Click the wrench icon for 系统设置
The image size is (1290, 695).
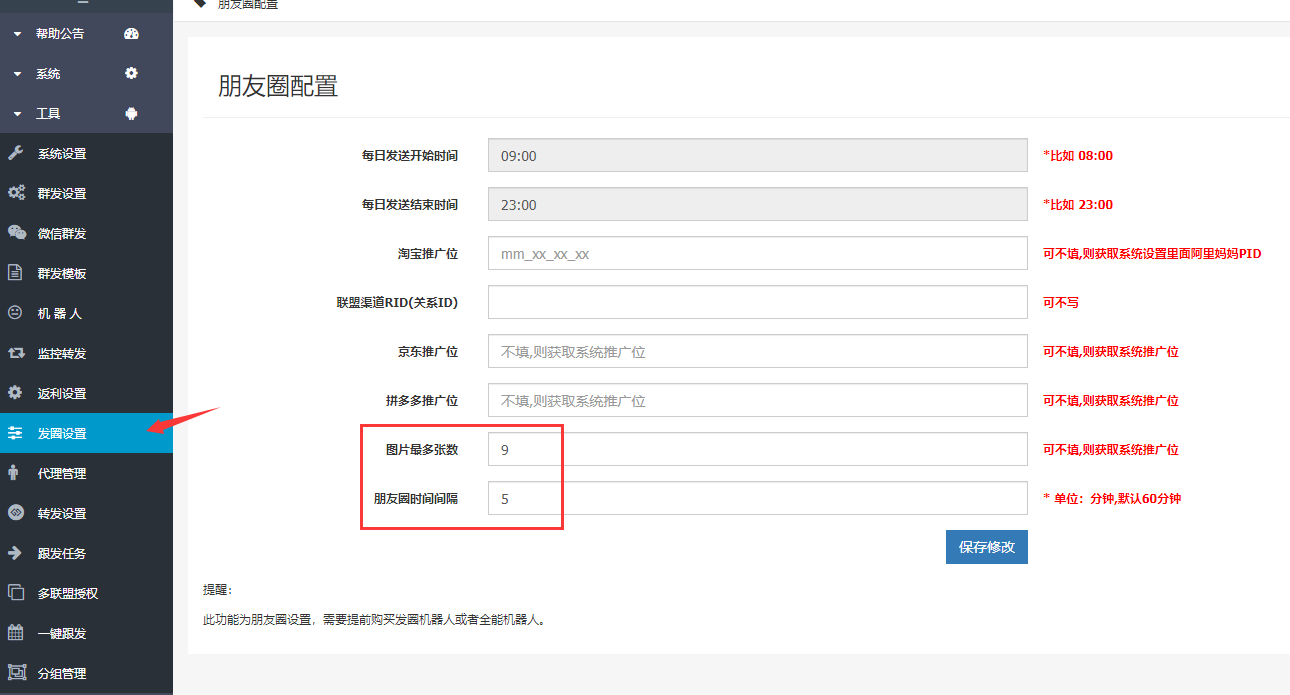(x=15, y=154)
